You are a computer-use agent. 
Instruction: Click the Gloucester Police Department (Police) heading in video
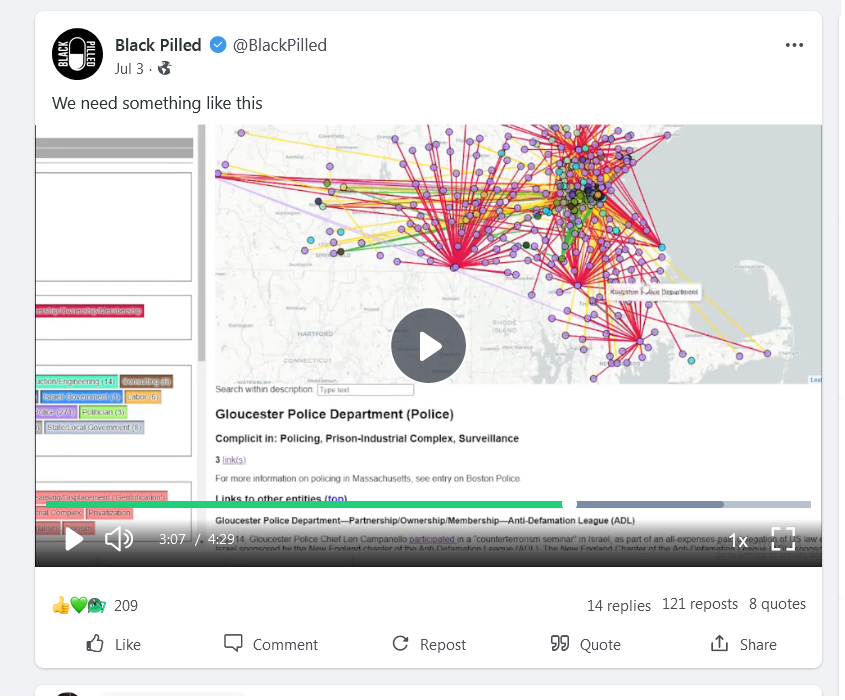click(x=334, y=414)
